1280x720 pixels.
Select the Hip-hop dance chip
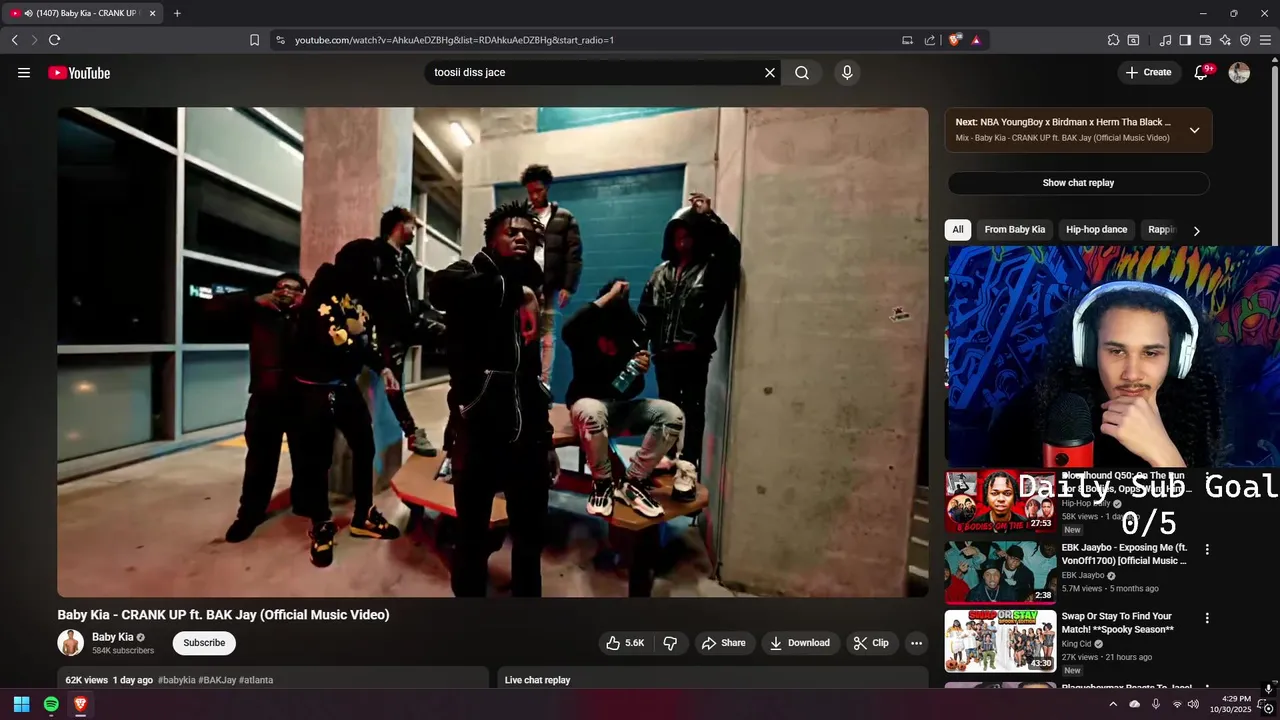1097,230
